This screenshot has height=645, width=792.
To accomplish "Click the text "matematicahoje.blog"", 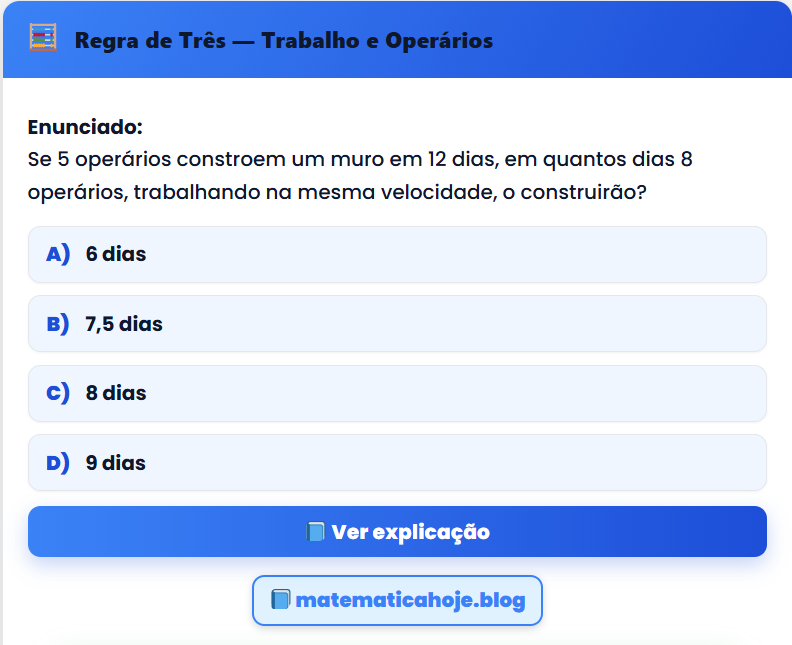I will coord(410,600).
